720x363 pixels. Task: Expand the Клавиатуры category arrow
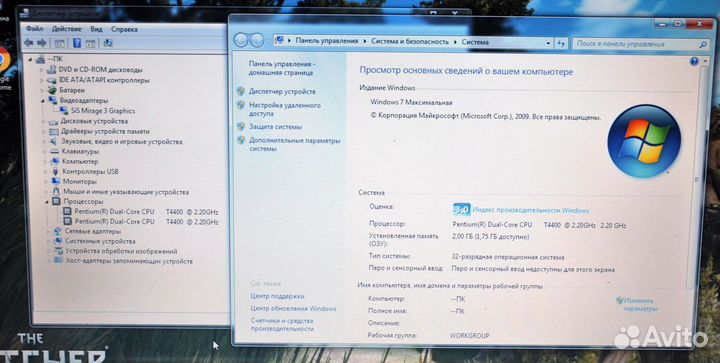coord(45,151)
